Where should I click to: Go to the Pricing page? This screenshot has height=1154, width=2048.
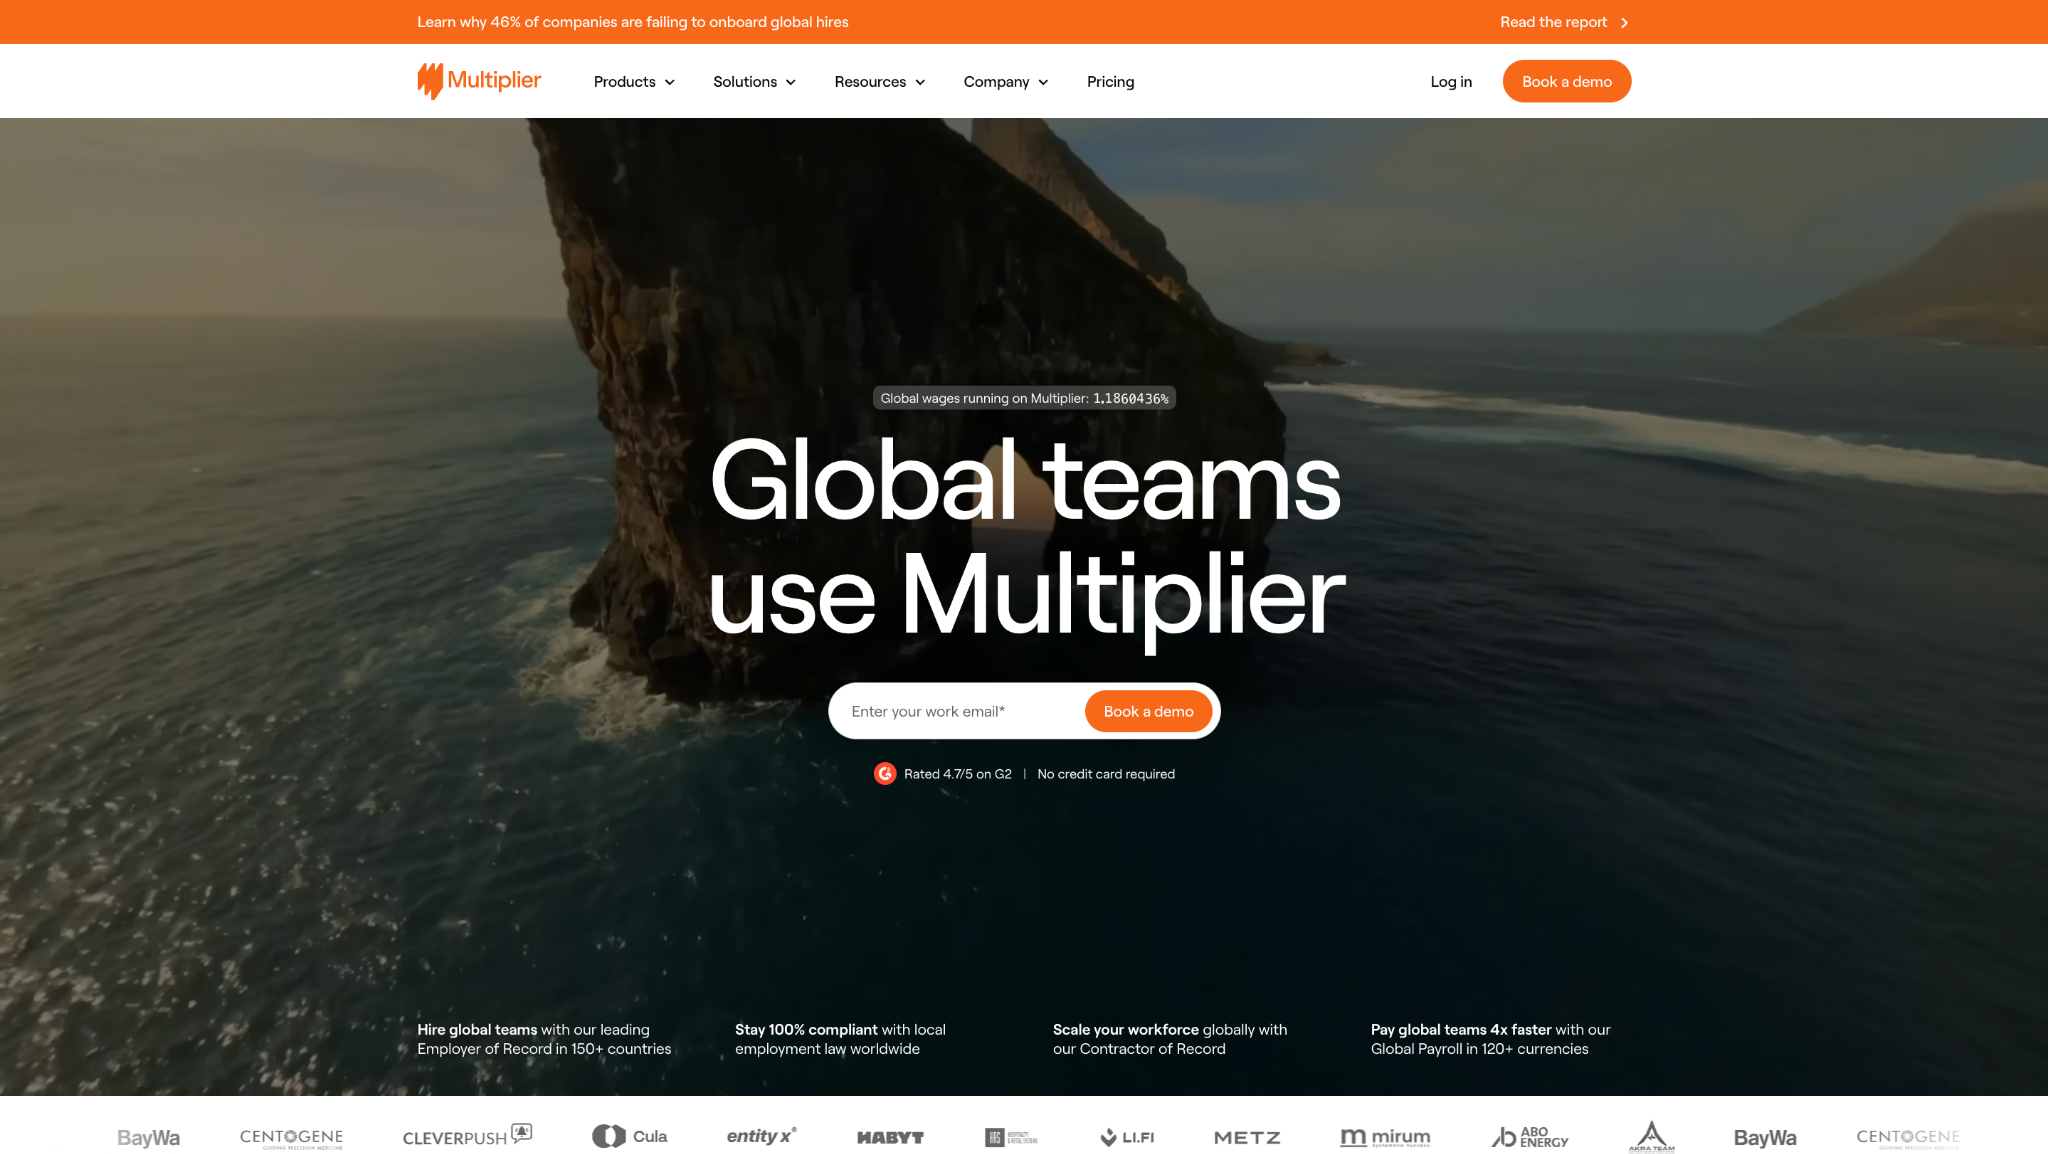coord(1110,82)
